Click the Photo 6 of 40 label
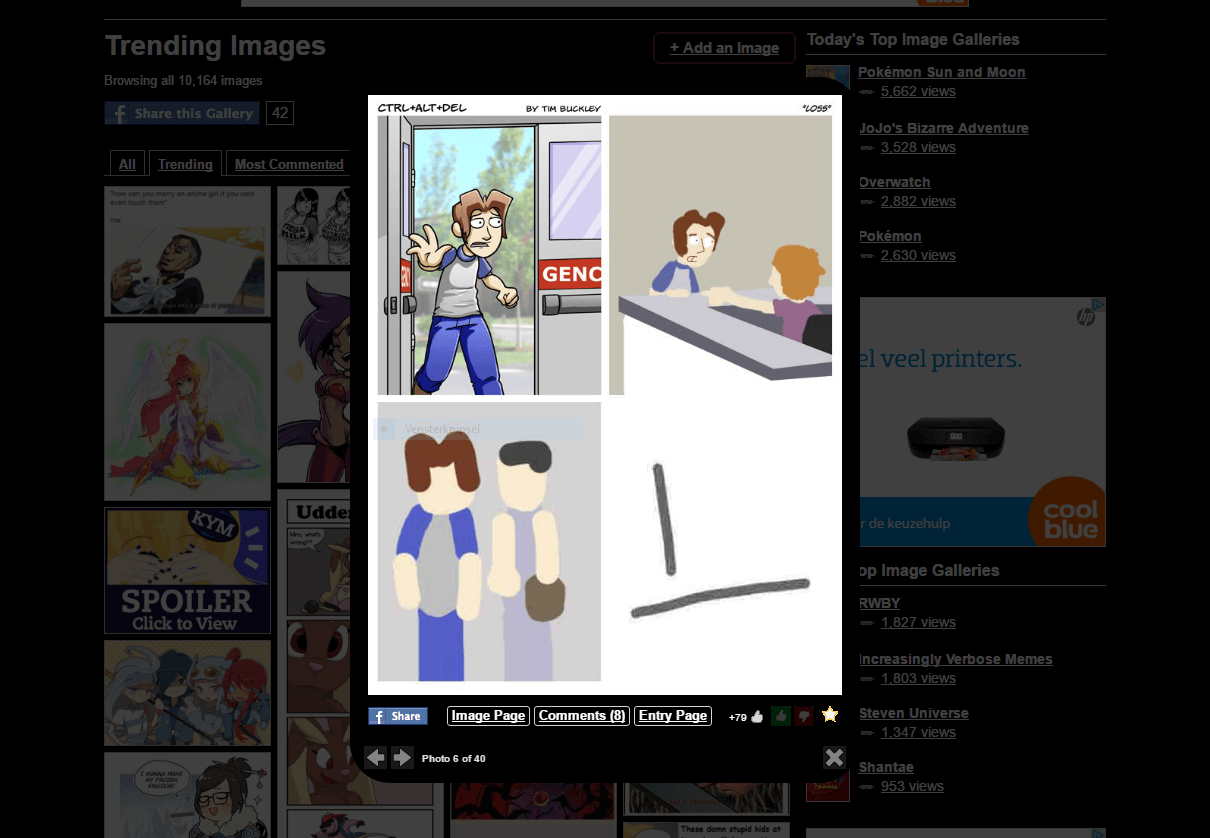The height and width of the screenshot is (838, 1210). [x=454, y=758]
